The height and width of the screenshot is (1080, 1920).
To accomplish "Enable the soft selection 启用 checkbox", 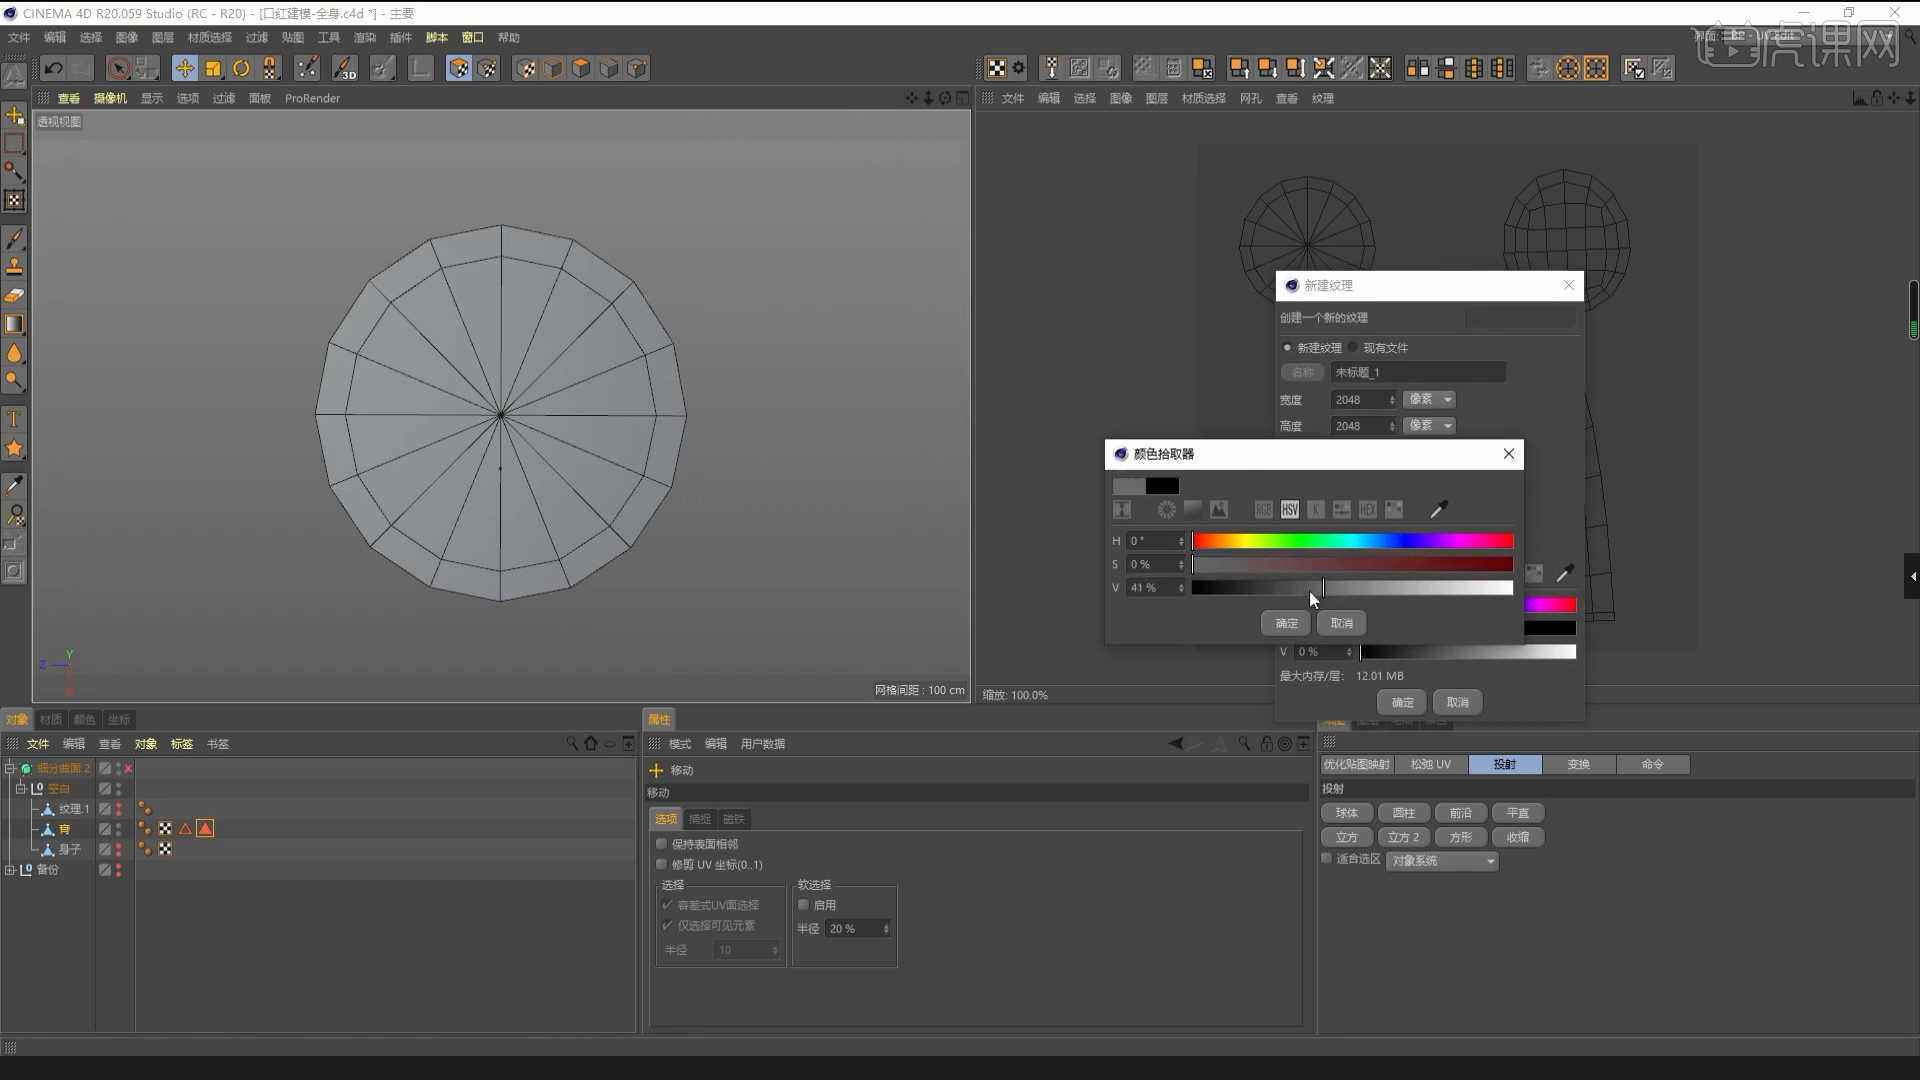I will tap(803, 905).
